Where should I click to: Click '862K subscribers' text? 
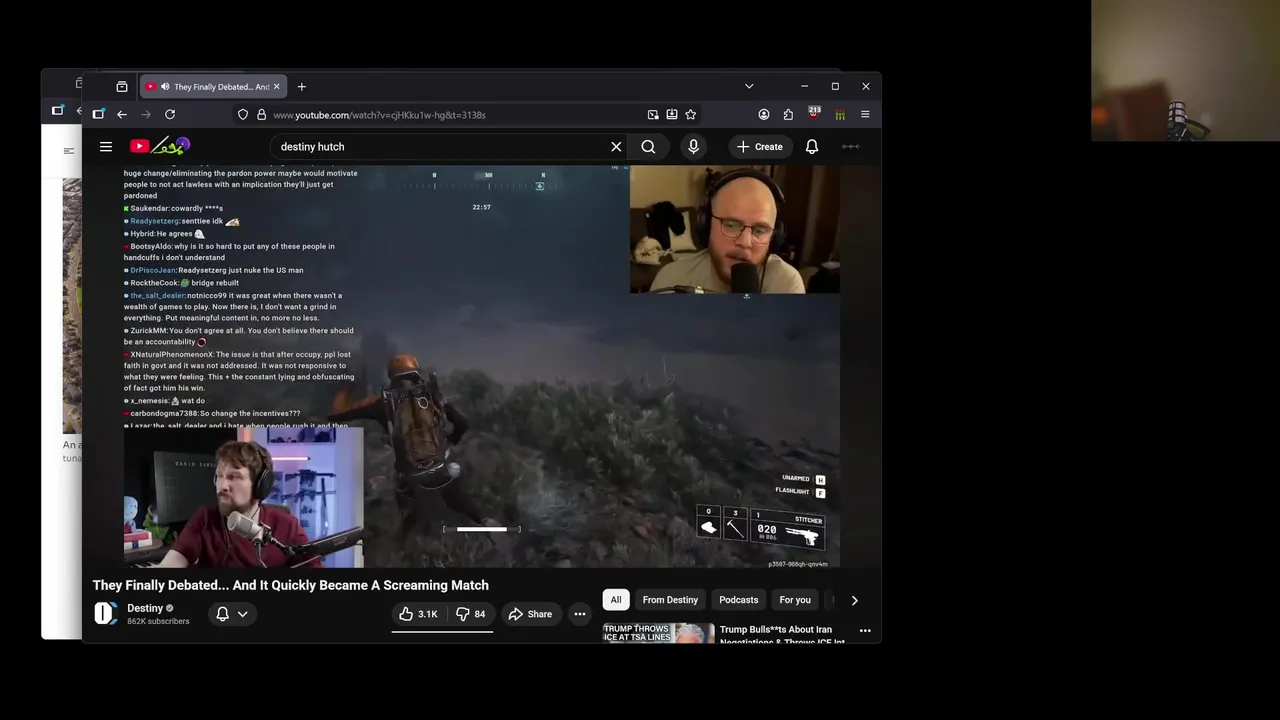pyautogui.click(x=158, y=621)
